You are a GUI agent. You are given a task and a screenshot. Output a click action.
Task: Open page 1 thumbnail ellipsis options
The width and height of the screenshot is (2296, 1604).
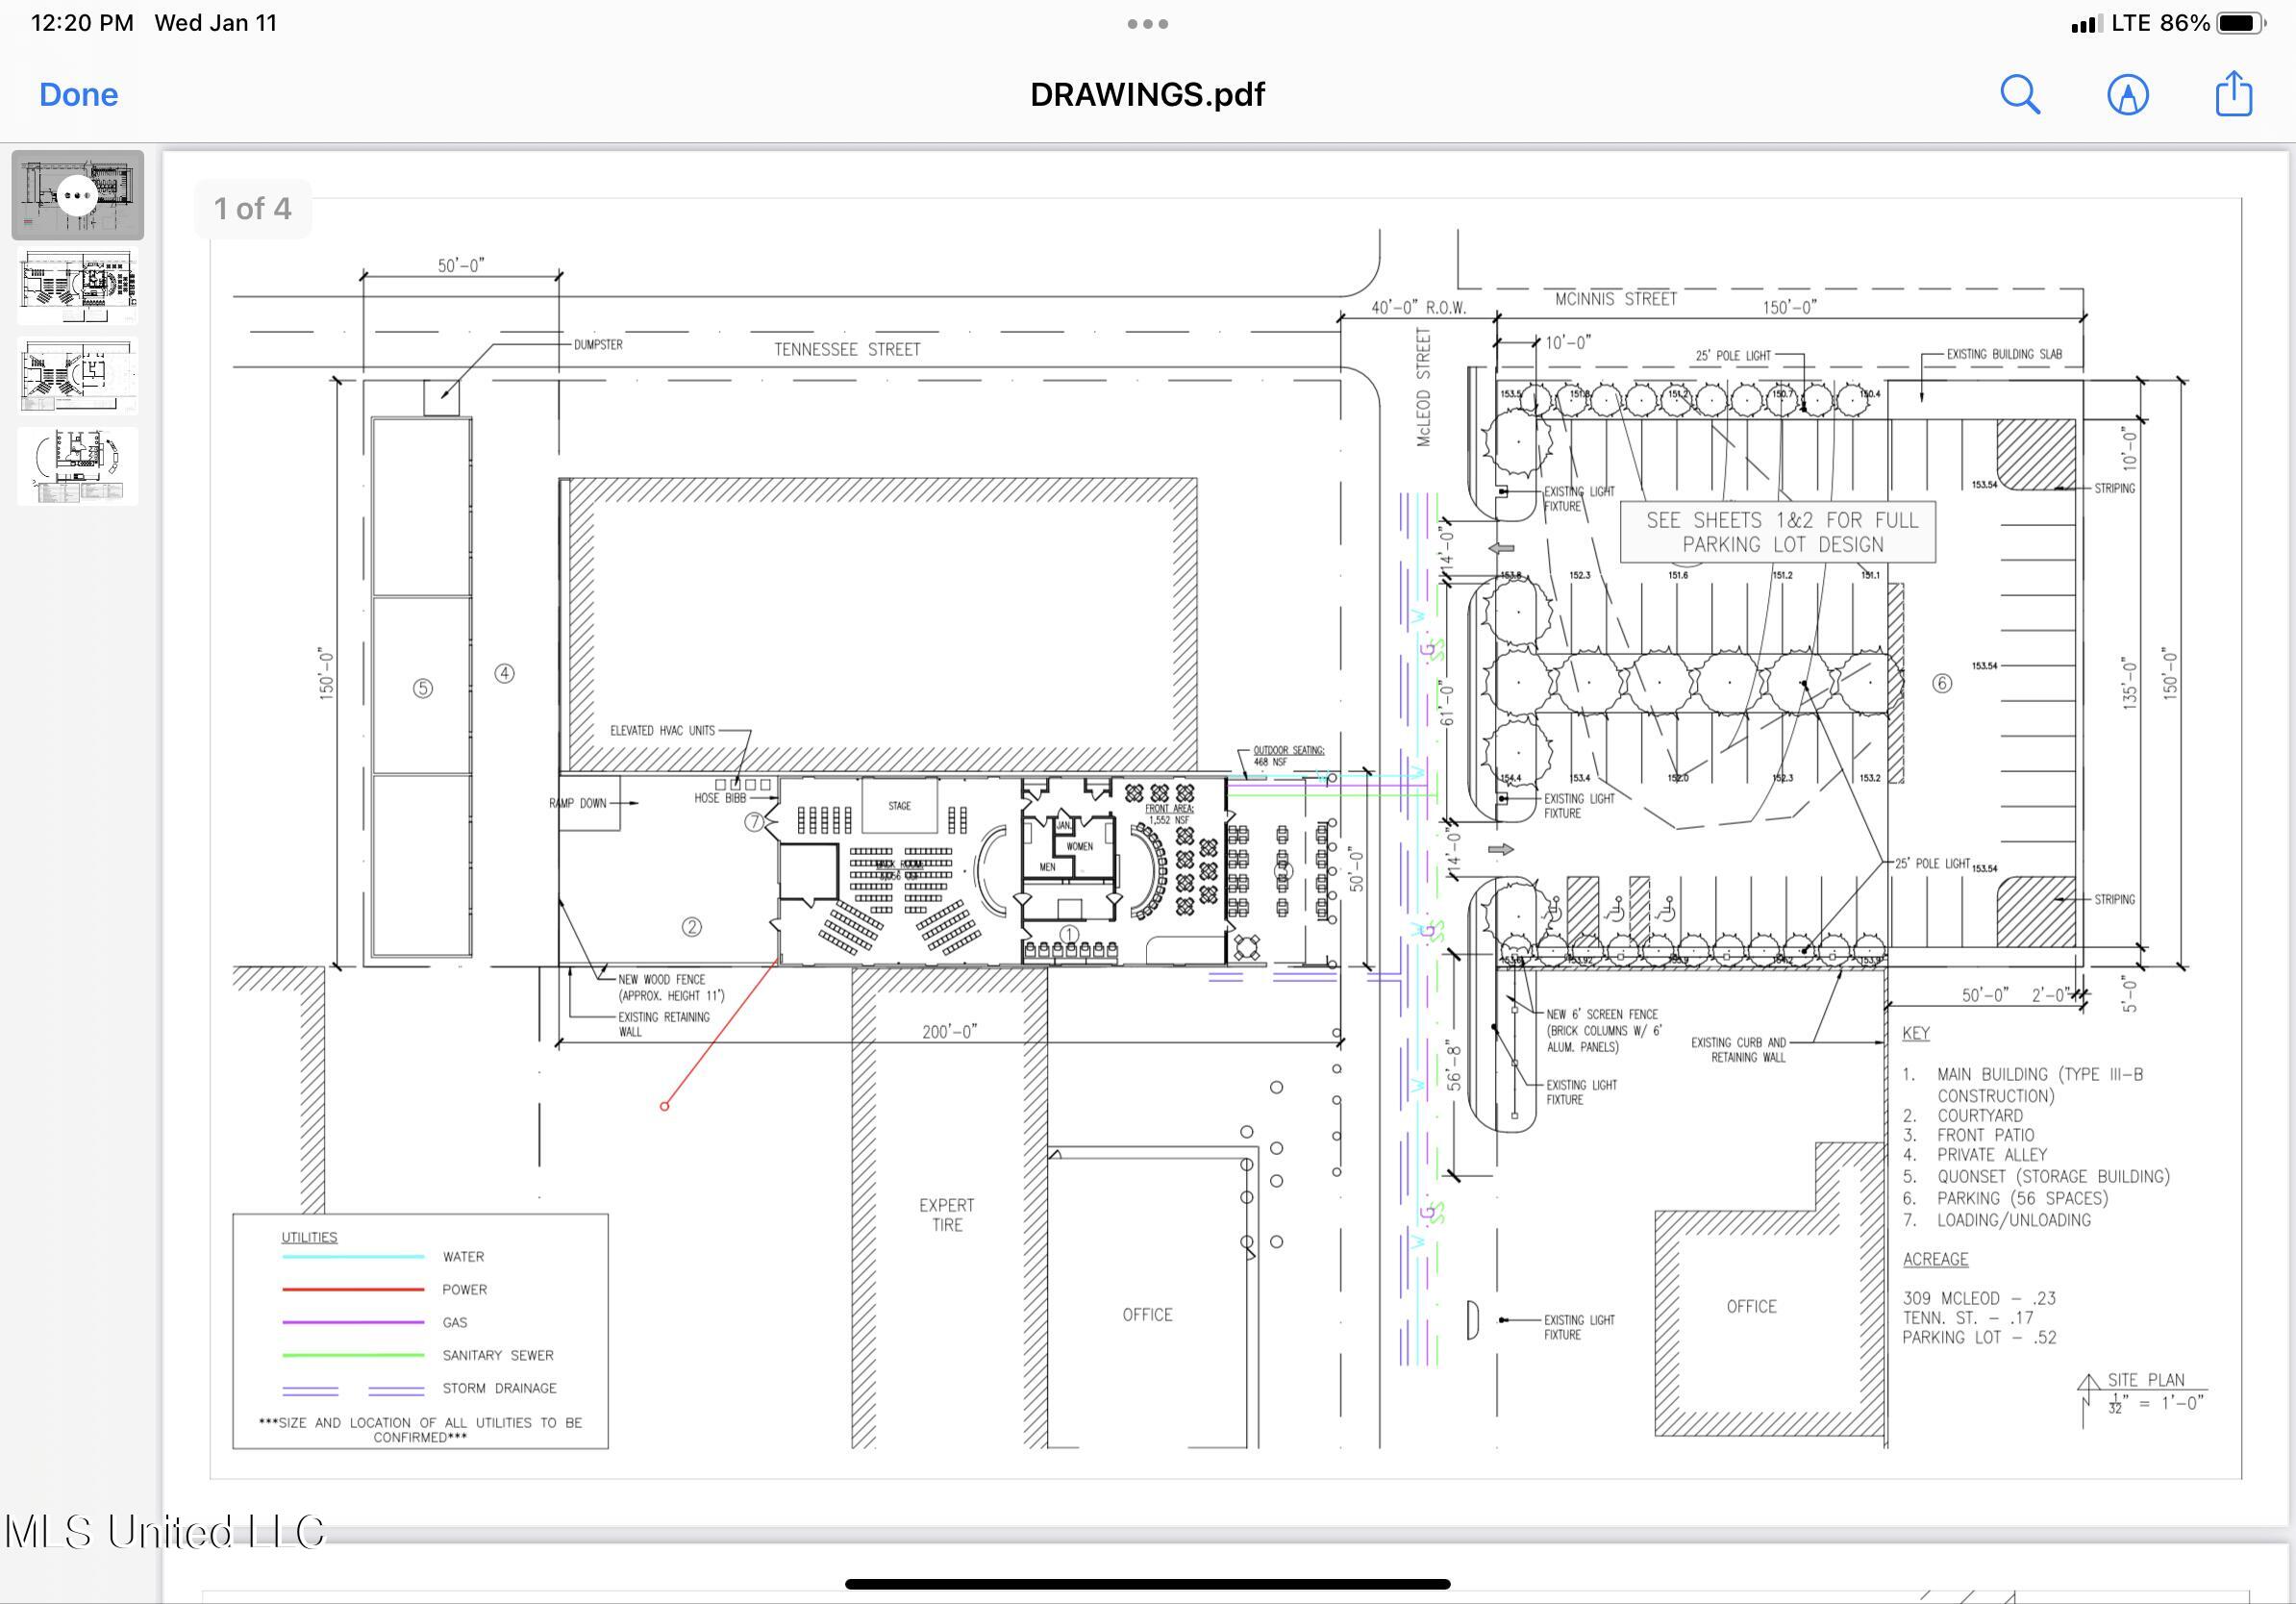pyautogui.click(x=77, y=195)
